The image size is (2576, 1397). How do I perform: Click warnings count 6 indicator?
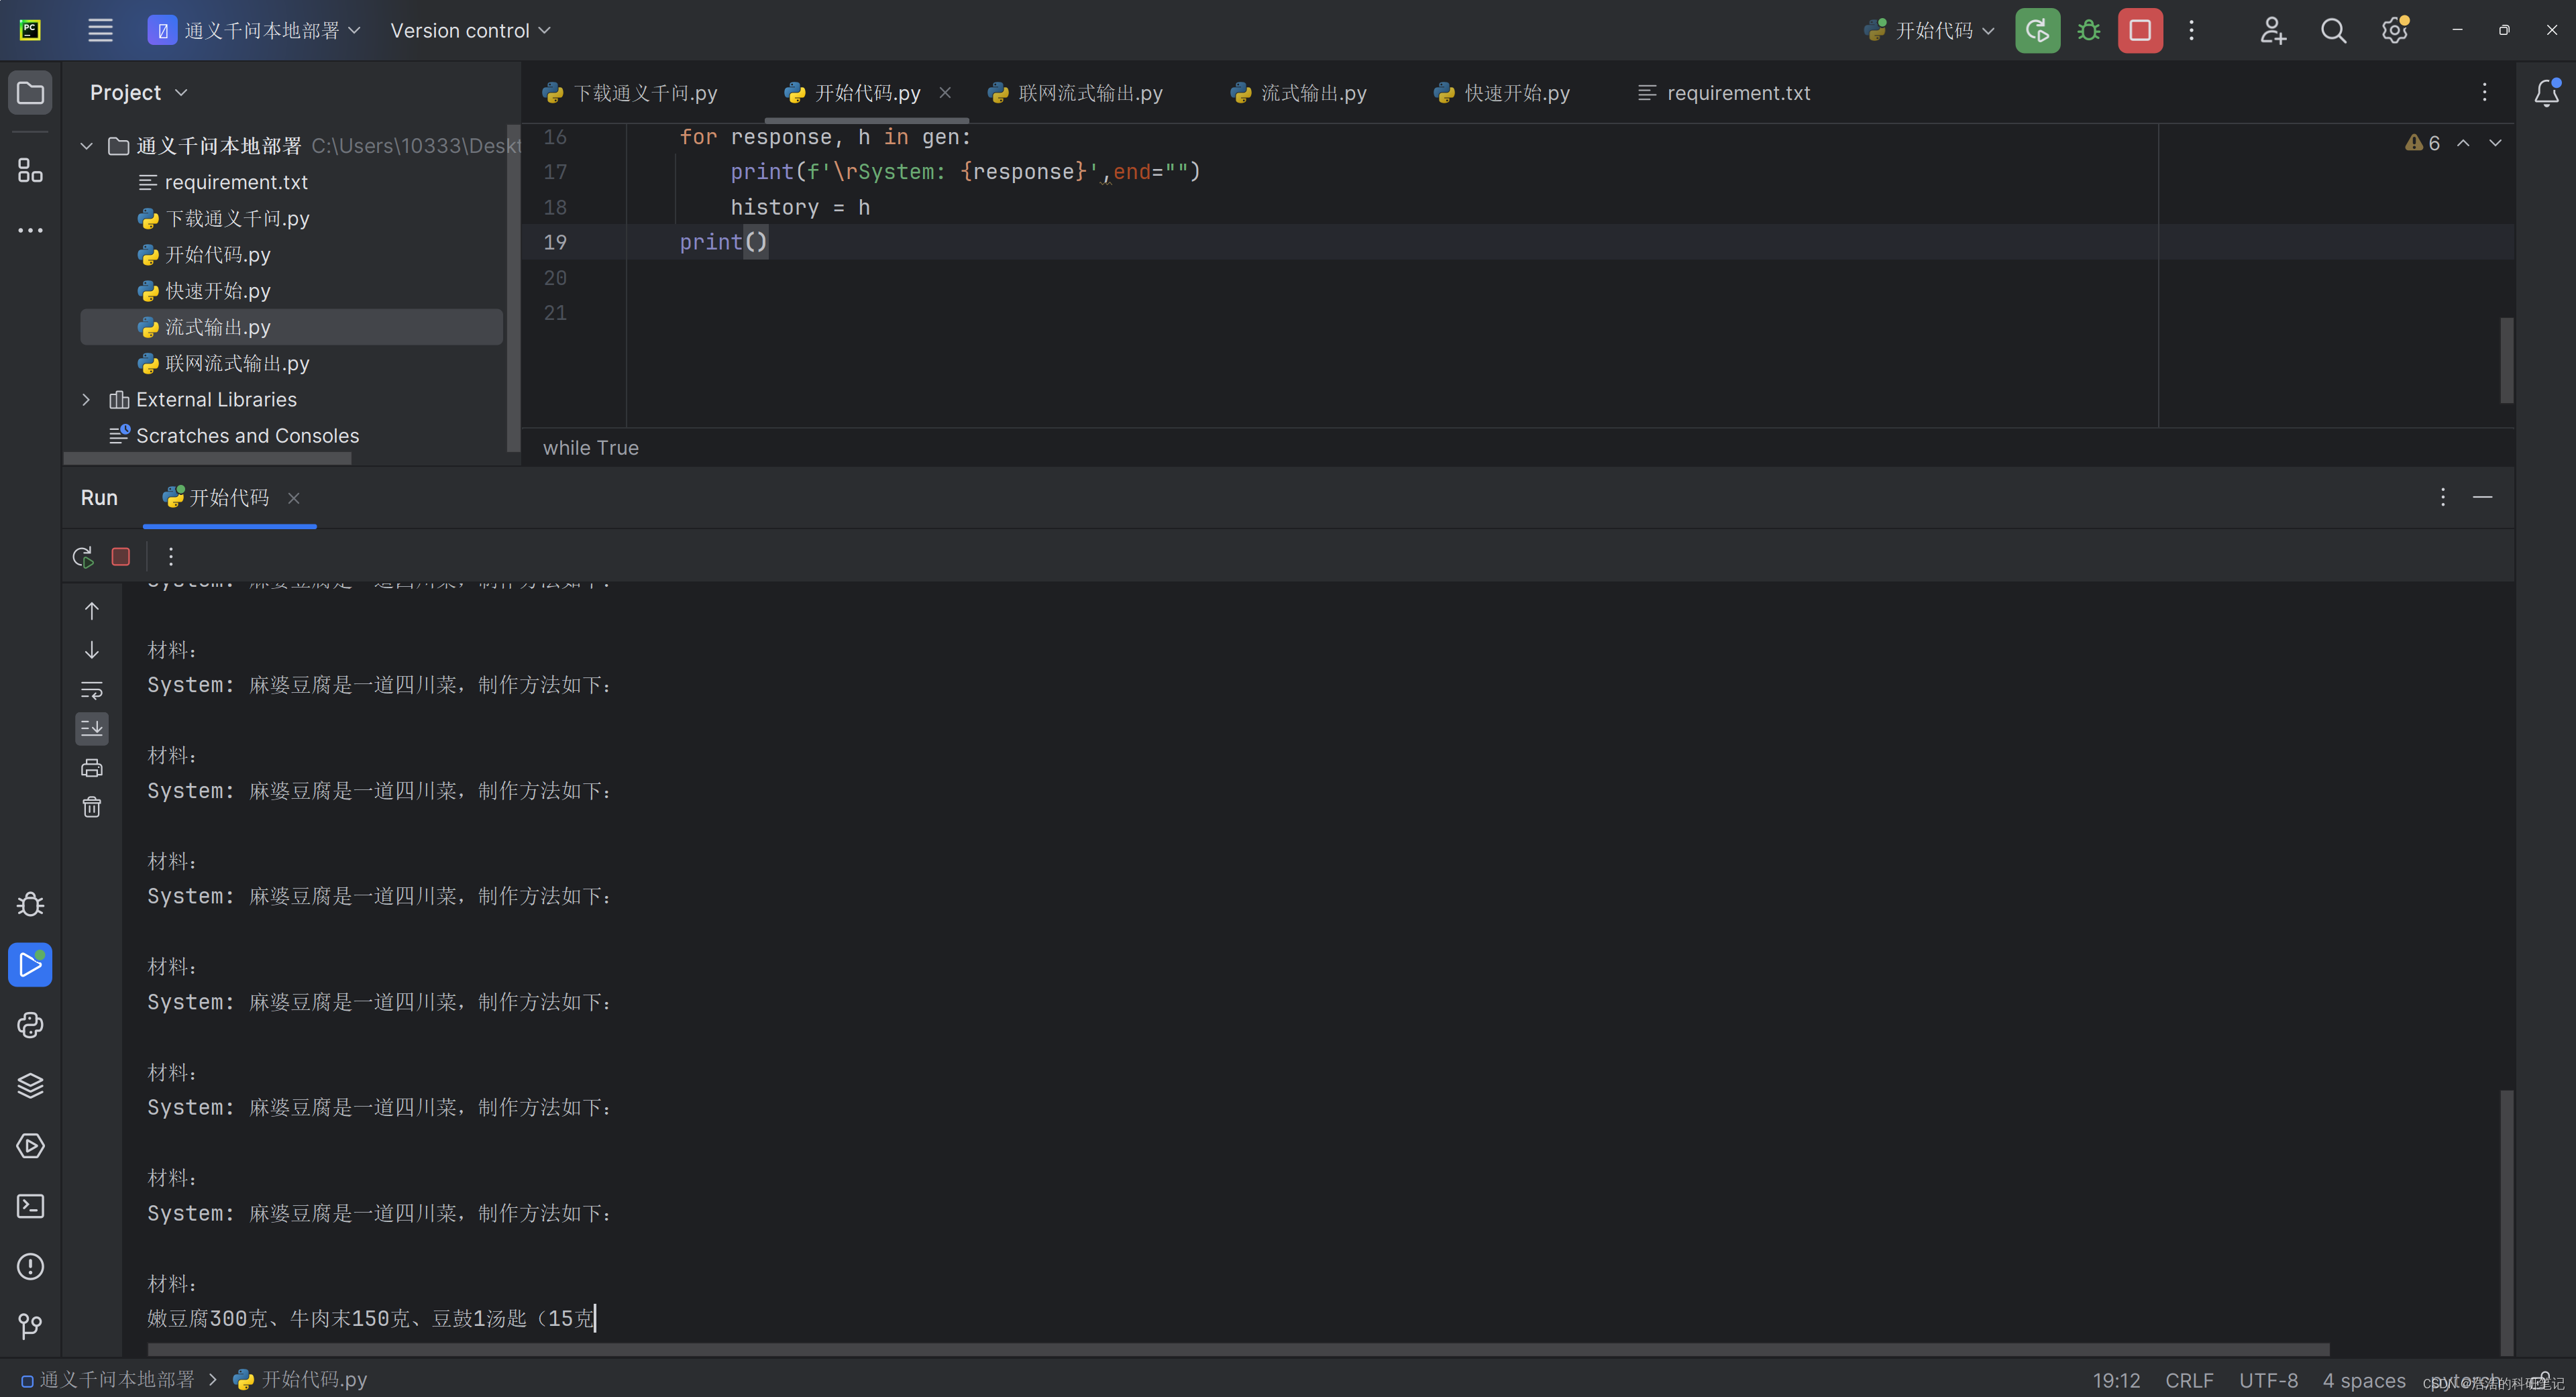coord(2422,143)
